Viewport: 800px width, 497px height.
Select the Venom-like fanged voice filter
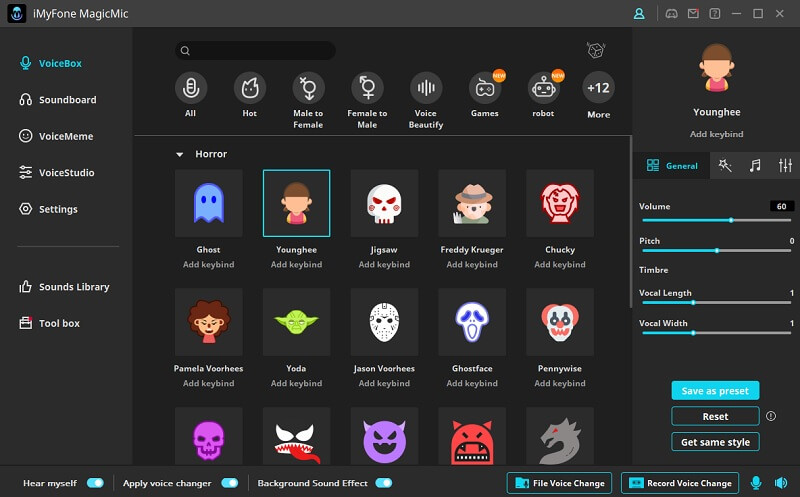coord(296,436)
